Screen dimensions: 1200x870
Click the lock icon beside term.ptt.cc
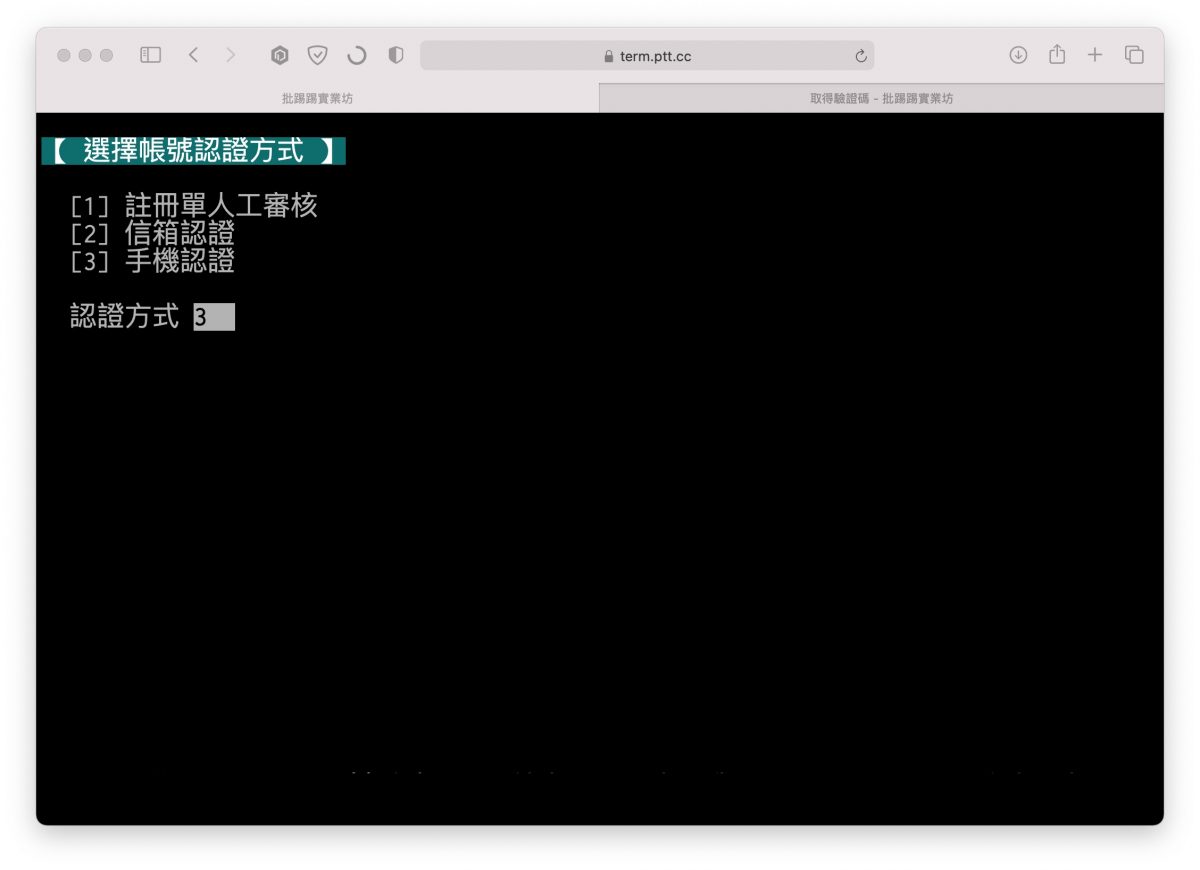608,56
